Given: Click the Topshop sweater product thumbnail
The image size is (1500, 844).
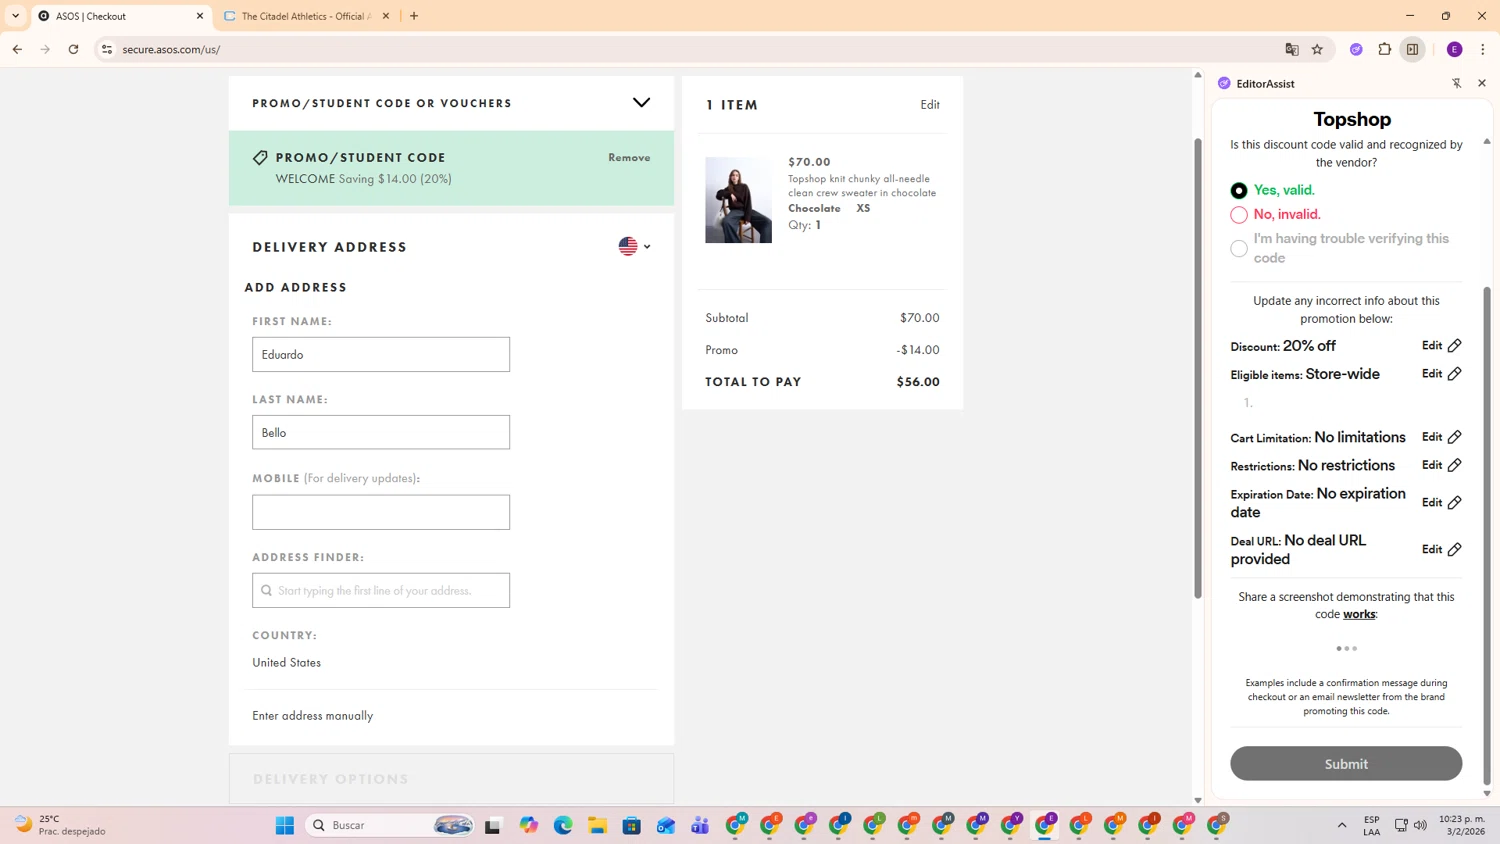Looking at the screenshot, I should tap(738, 200).
